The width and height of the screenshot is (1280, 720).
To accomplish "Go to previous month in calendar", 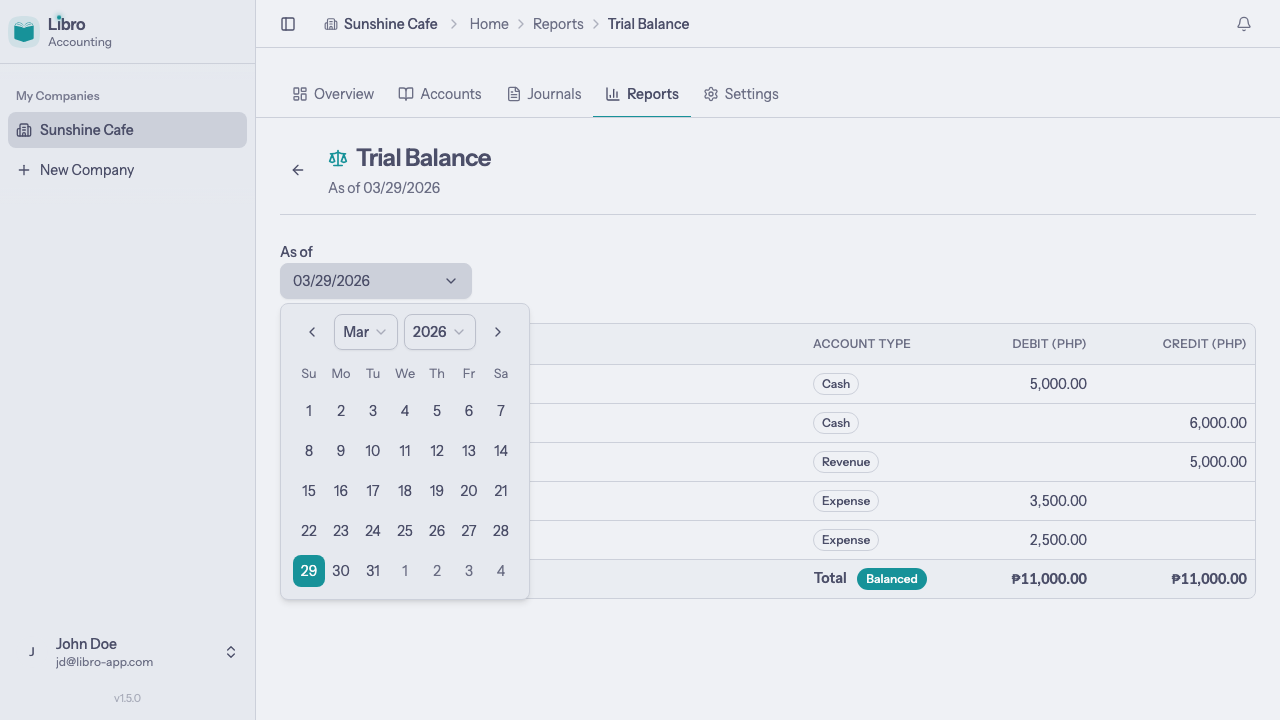I will pos(312,332).
